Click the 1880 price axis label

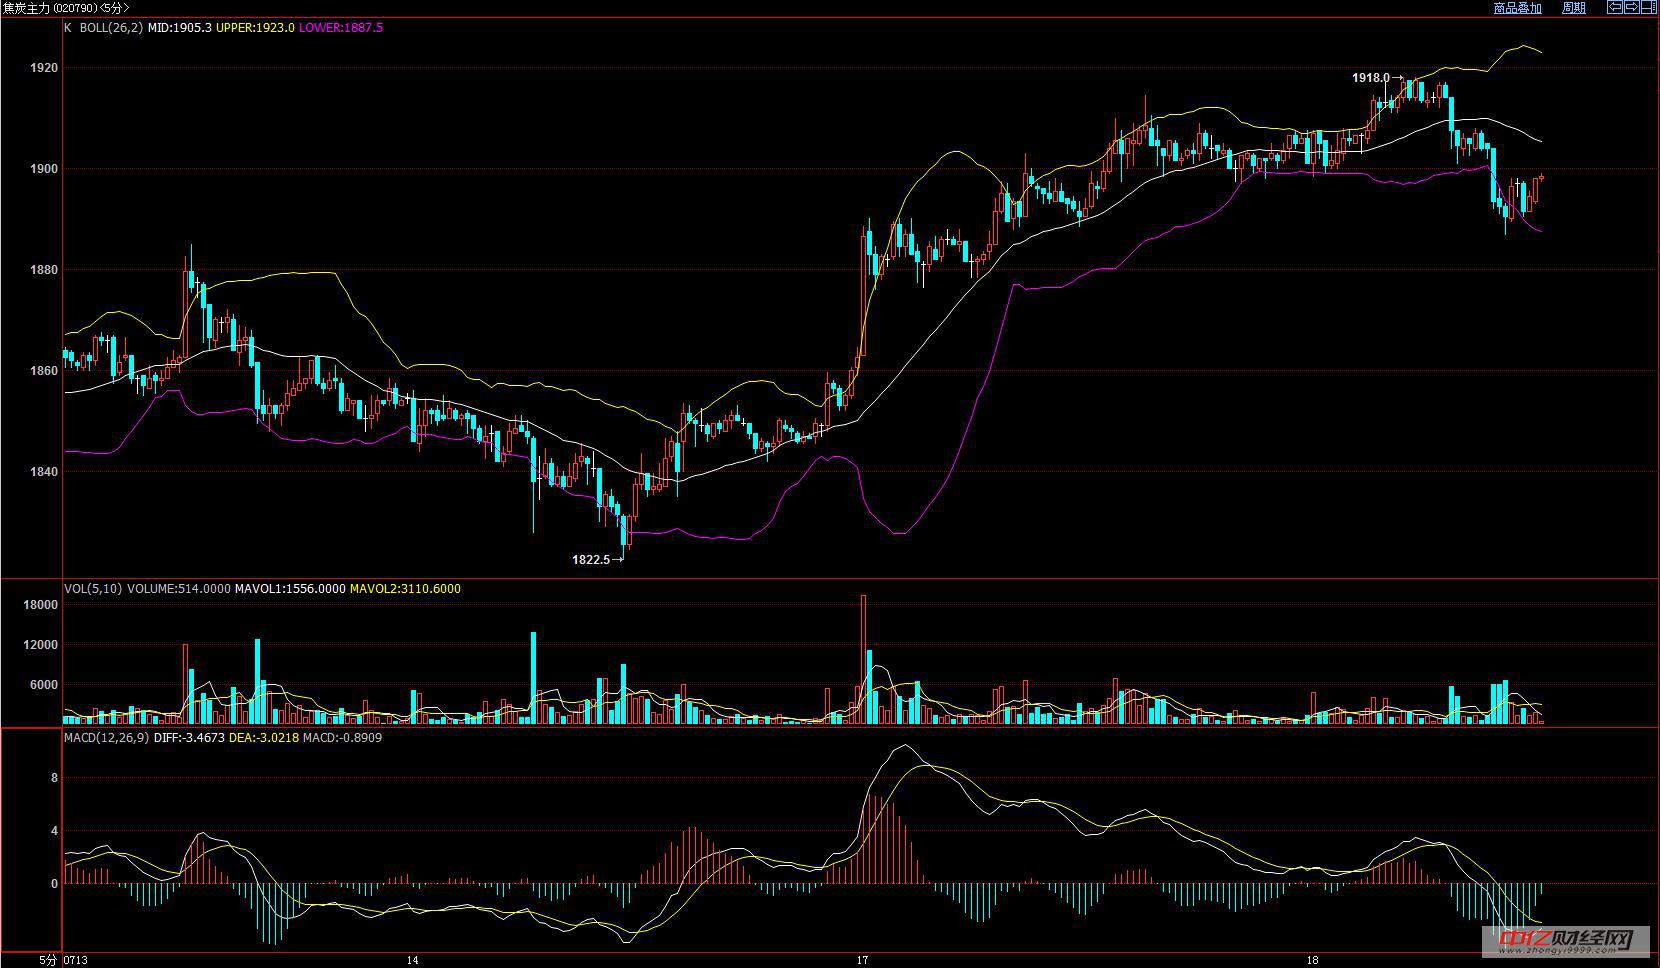click(x=45, y=270)
